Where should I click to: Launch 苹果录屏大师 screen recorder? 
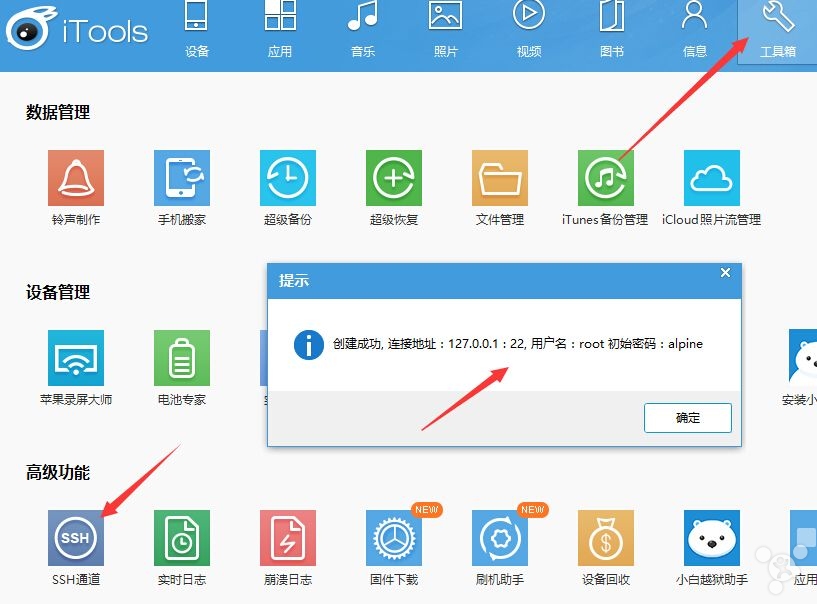(76, 368)
